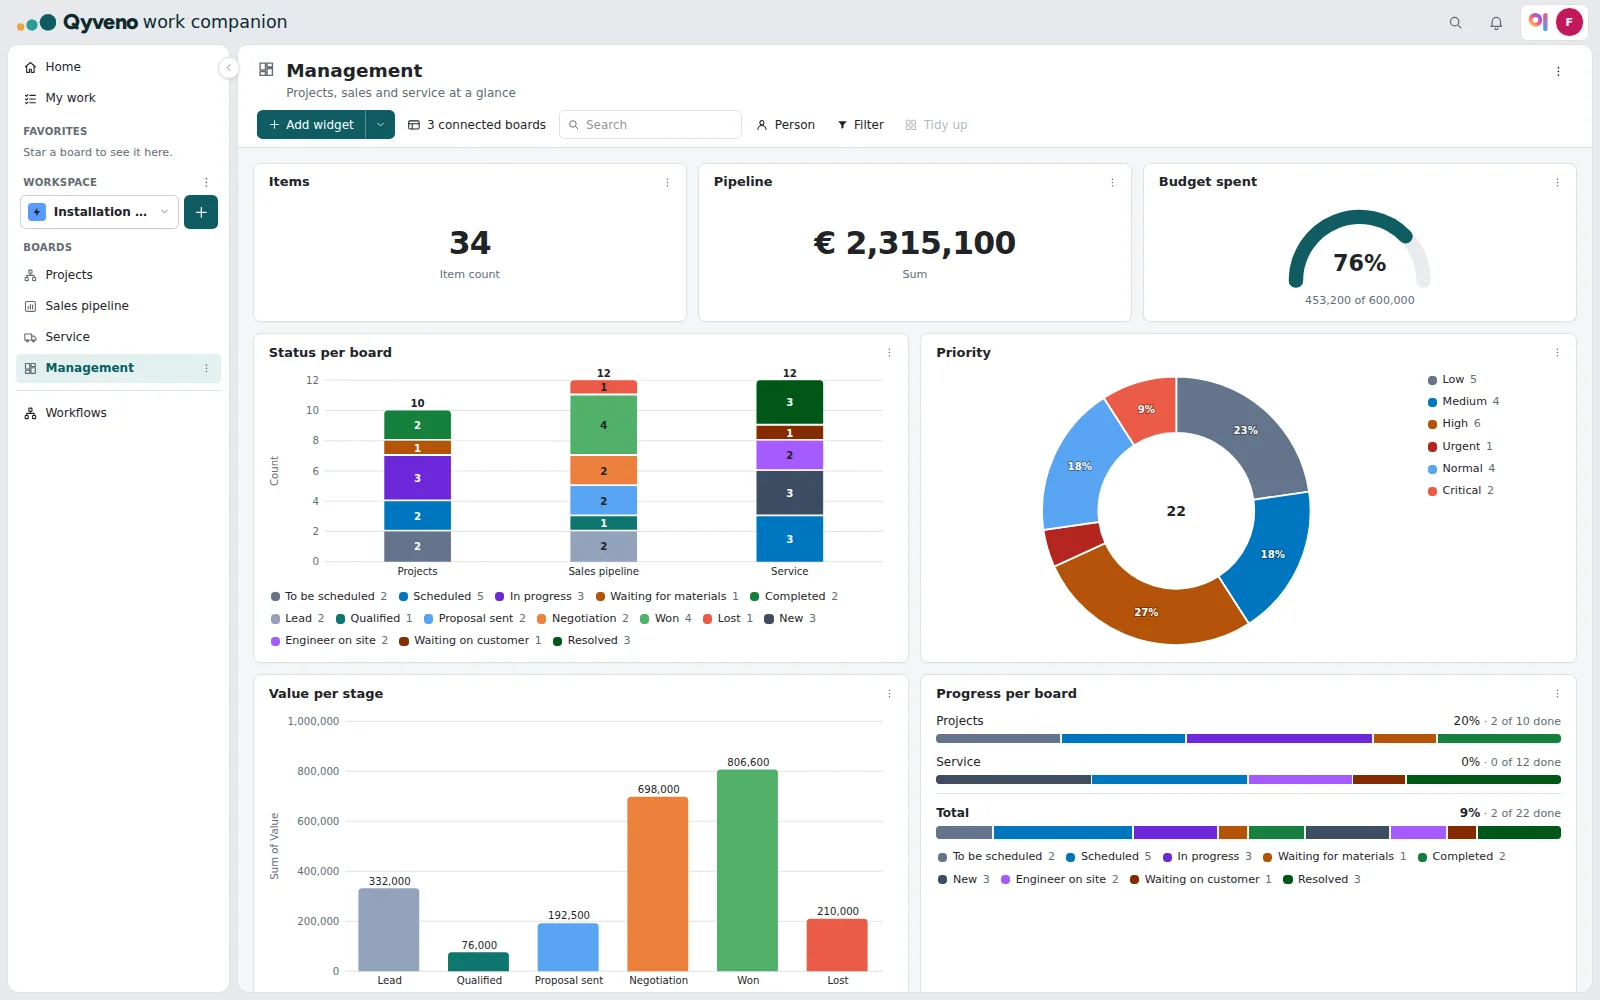
Task: Open the Value per stage widget menu
Action: click(x=889, y=694)
